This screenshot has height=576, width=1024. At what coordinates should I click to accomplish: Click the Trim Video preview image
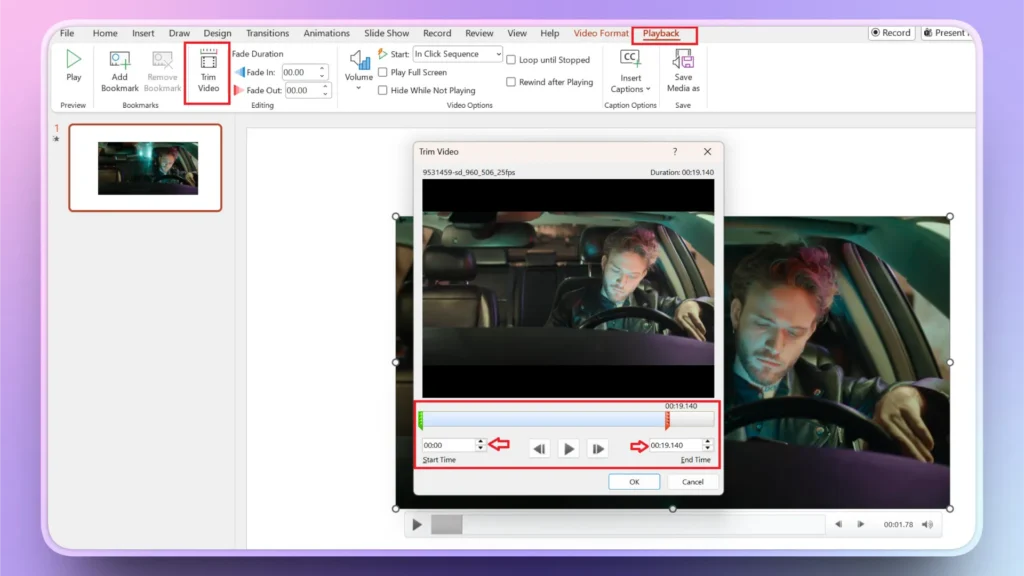coord(568,289)
